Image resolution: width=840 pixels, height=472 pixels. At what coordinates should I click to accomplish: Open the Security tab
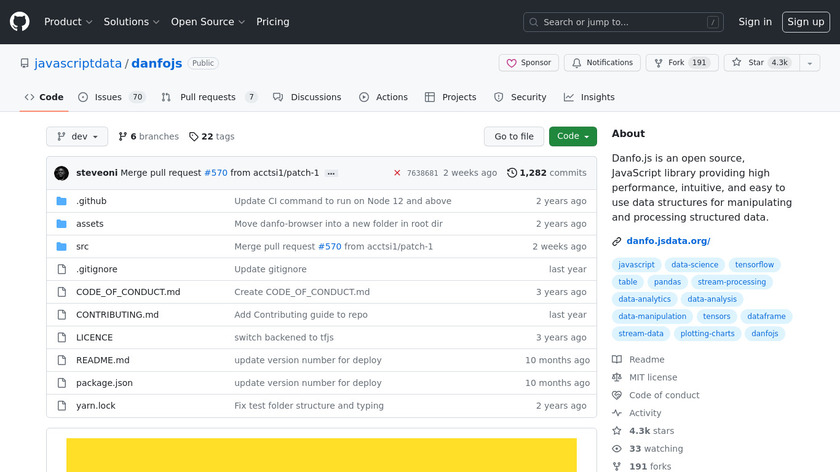[x=520, y=97]
